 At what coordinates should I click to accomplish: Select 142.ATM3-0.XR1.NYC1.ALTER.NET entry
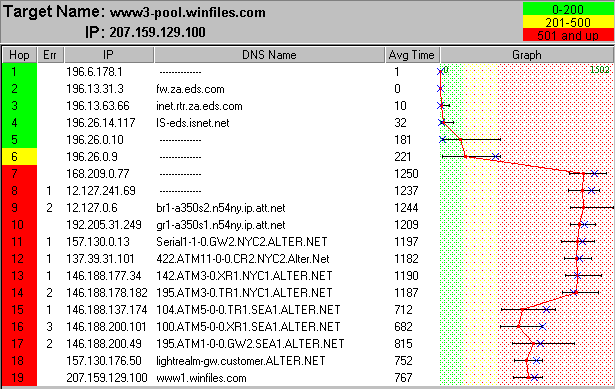(244, 276)
